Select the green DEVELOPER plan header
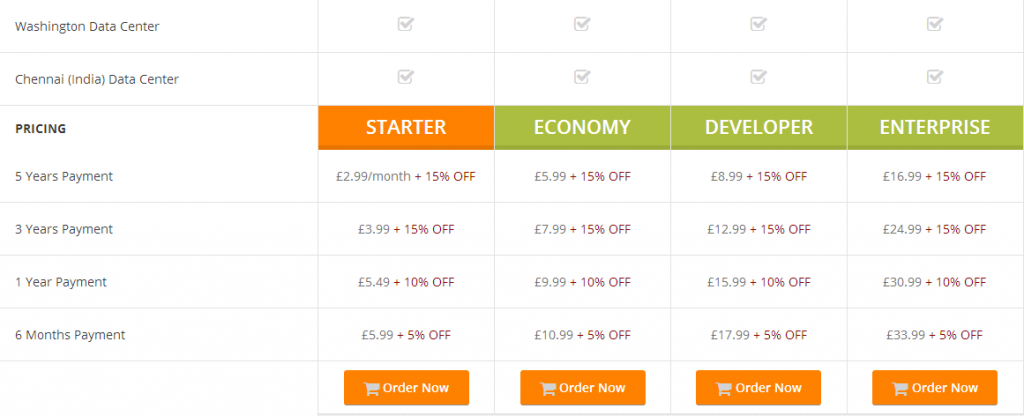Screen dimensions: 1024x416 click(x=759, y=127)
